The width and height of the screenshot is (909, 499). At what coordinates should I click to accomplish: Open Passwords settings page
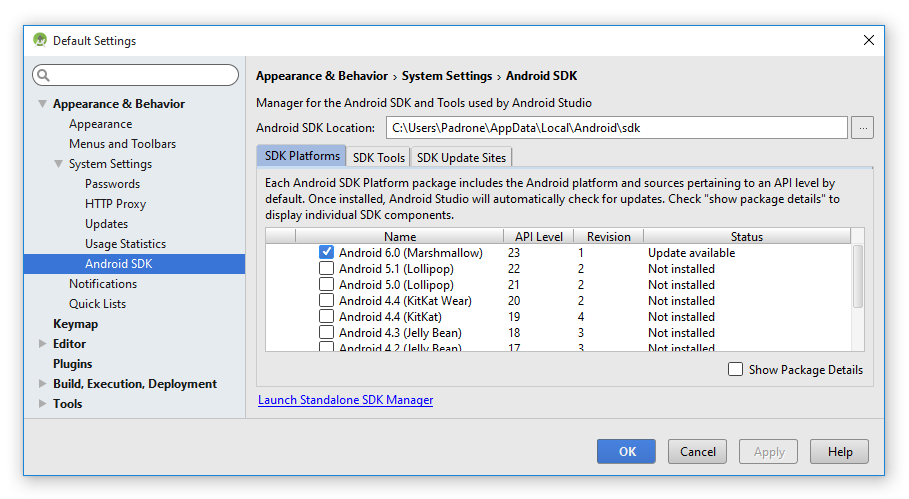112,184
